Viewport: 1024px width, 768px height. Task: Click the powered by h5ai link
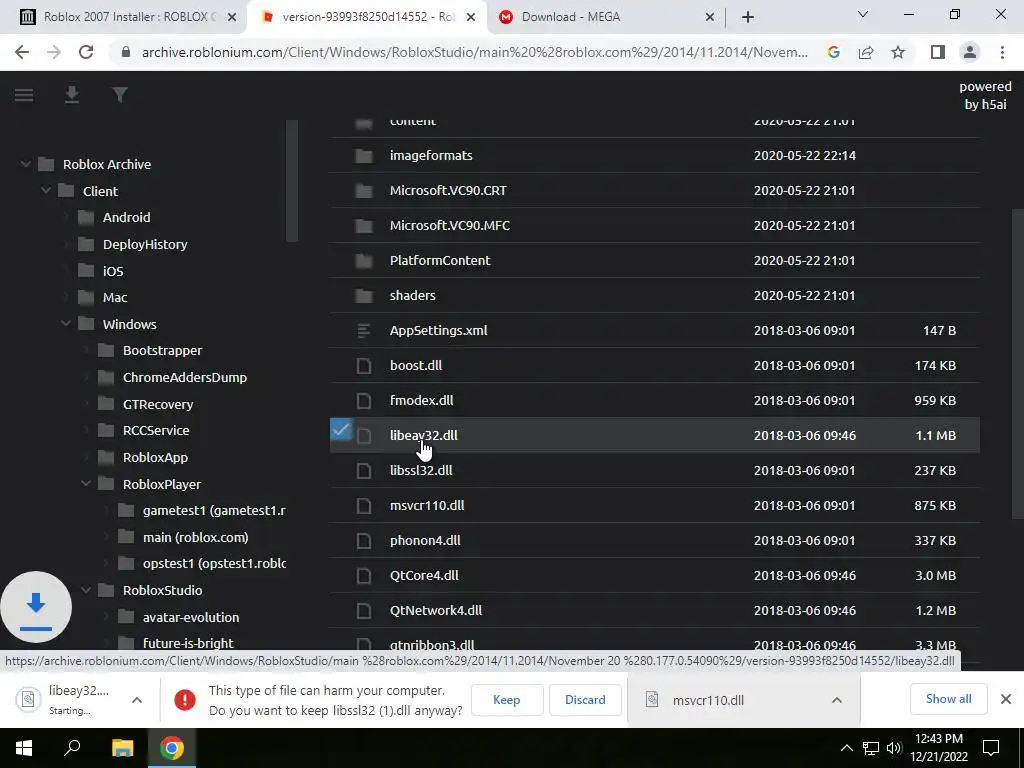click(x=985, y=95)
